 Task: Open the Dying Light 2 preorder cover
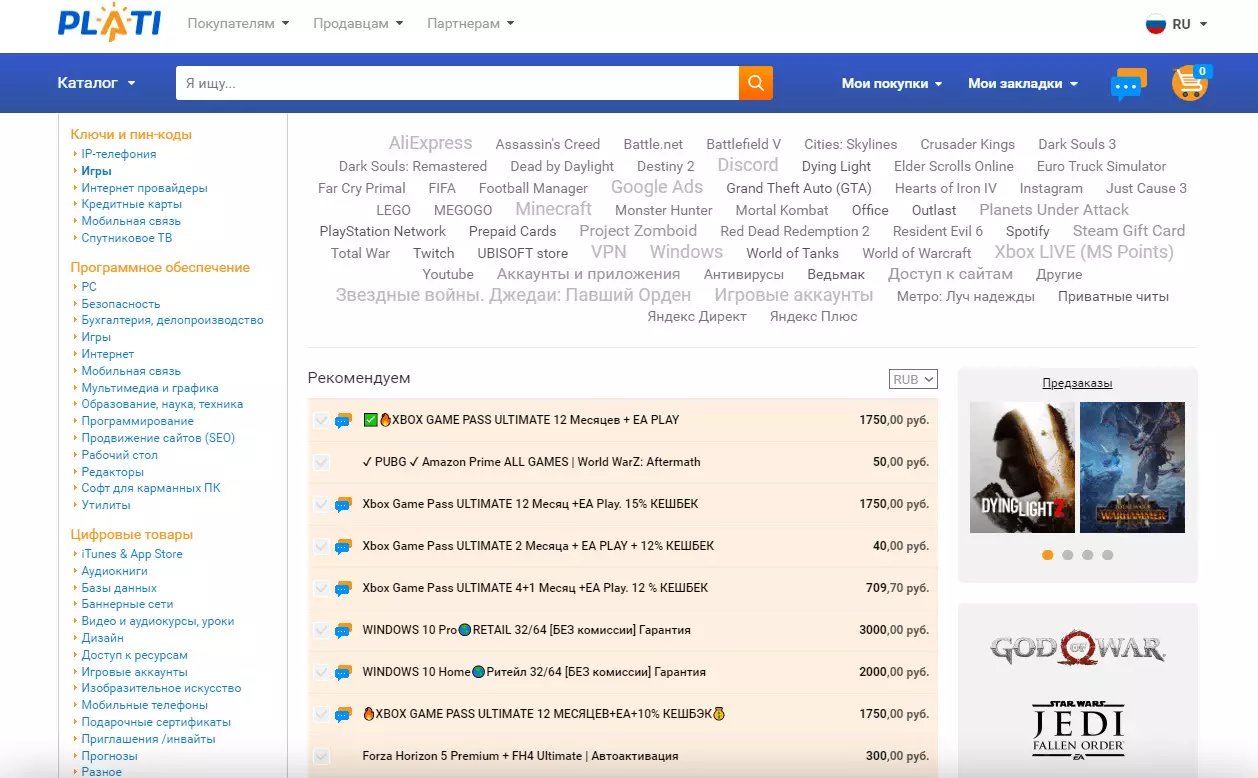1022,467
